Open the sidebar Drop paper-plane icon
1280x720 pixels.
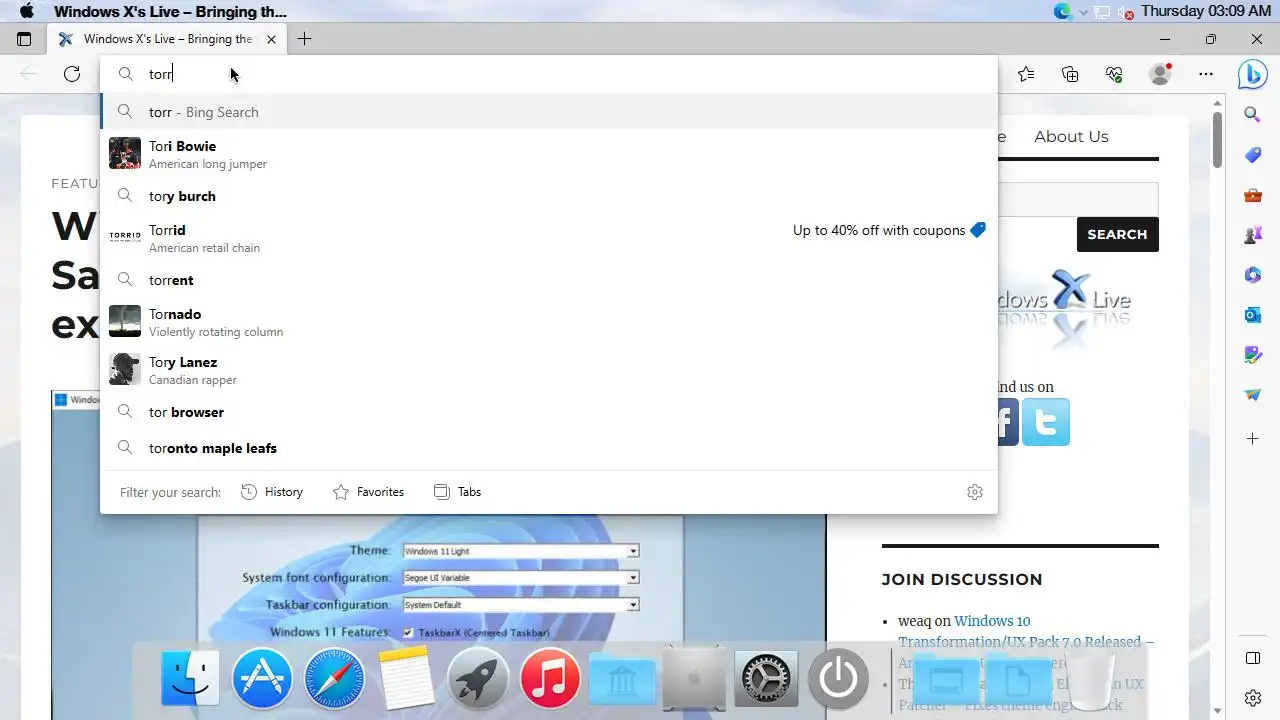1252,395
